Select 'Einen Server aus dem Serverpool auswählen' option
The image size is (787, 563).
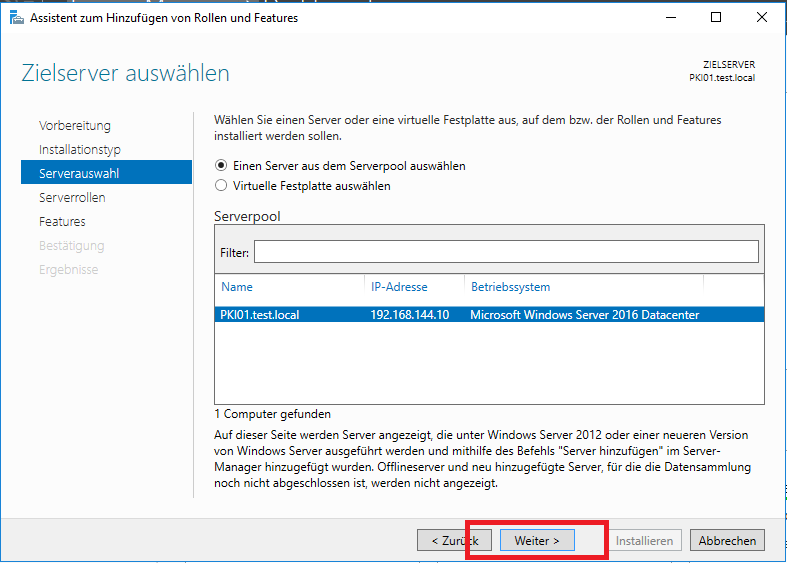[221, 166]
